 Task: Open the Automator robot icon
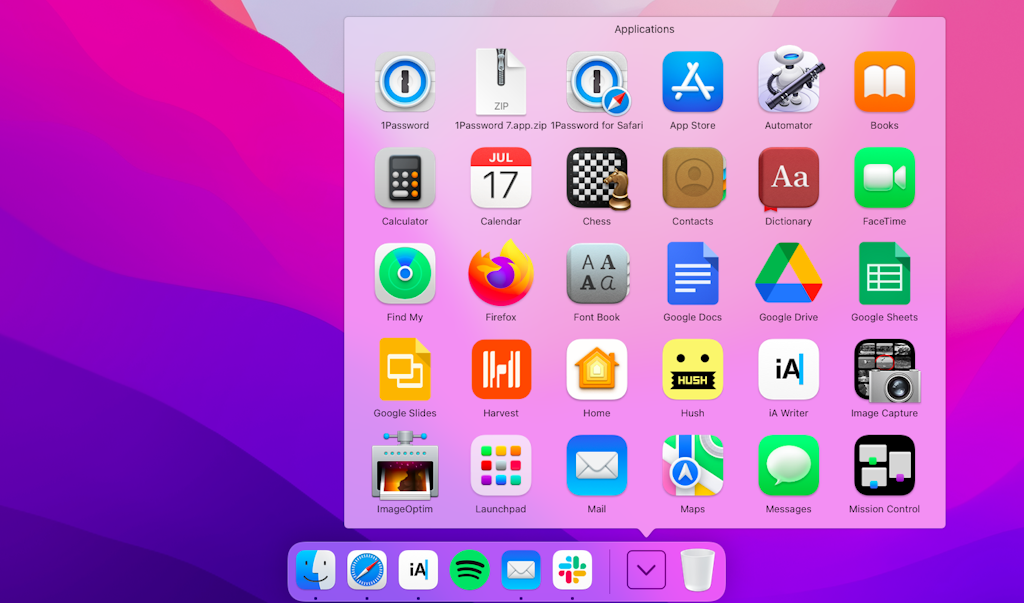coord(788,84)
